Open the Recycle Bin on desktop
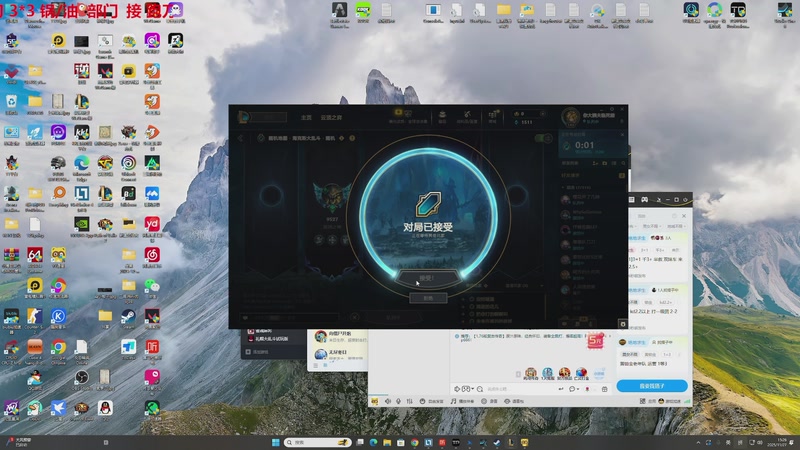800x450 pixels. pos(11,104)
